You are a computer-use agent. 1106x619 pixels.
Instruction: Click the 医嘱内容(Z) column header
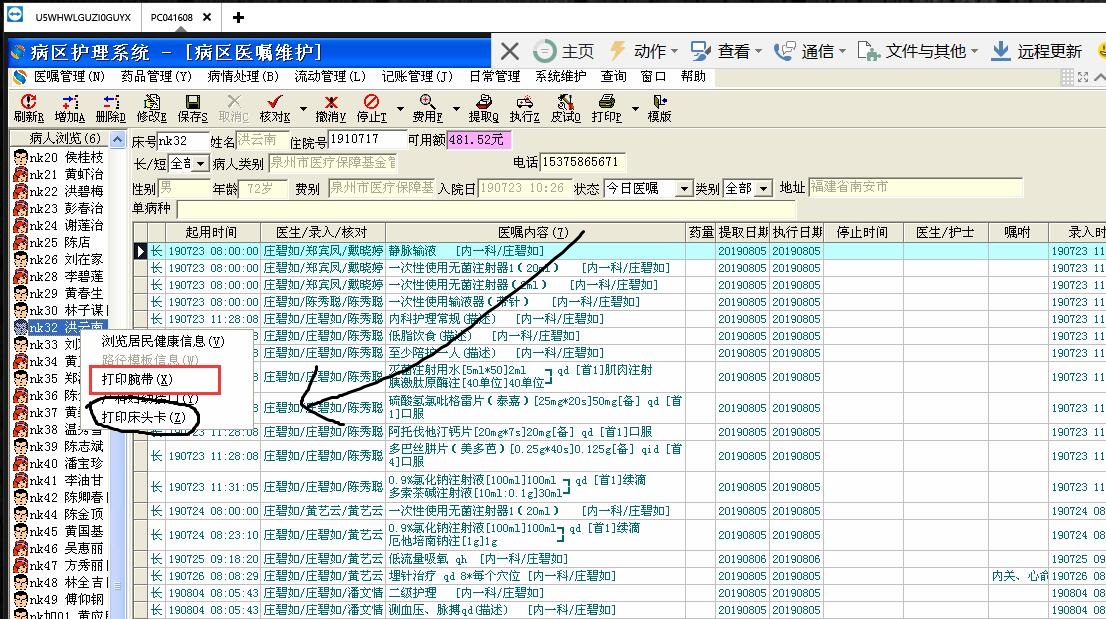535,232
